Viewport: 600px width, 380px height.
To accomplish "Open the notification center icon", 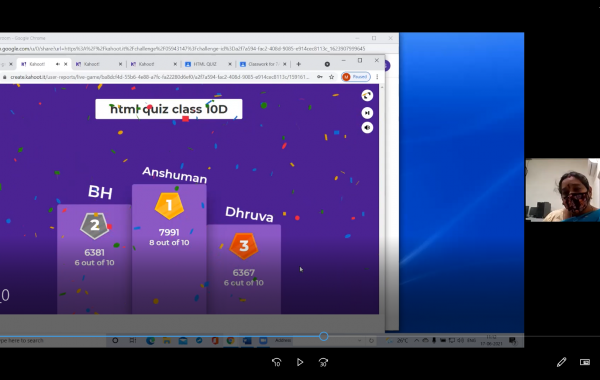I will (512, 341).
